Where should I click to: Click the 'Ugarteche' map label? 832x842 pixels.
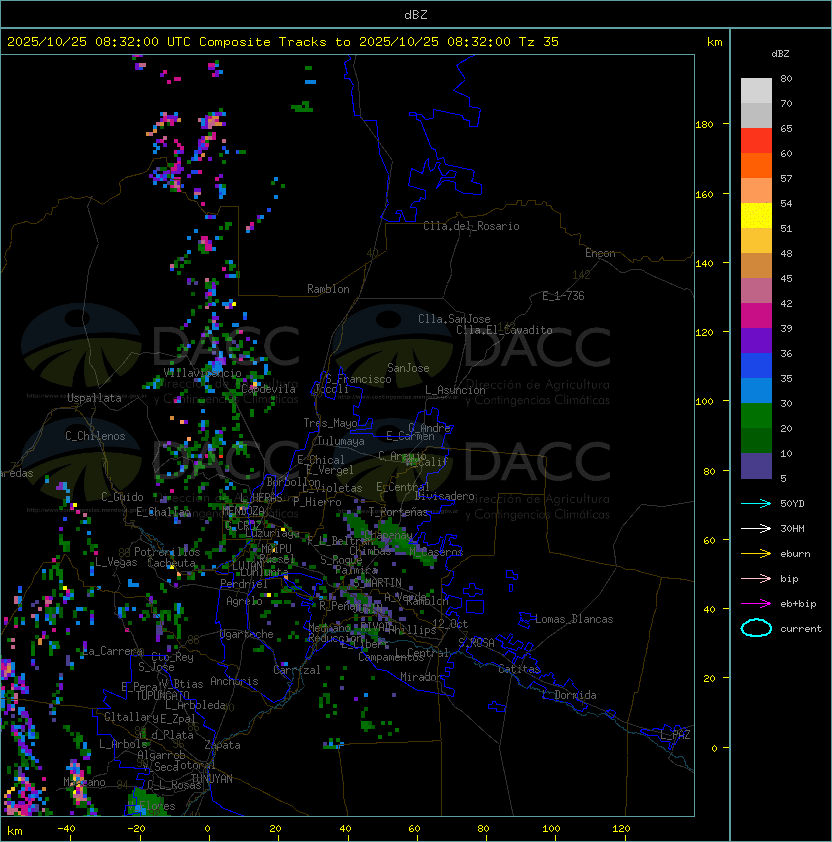tap(247, 635)
